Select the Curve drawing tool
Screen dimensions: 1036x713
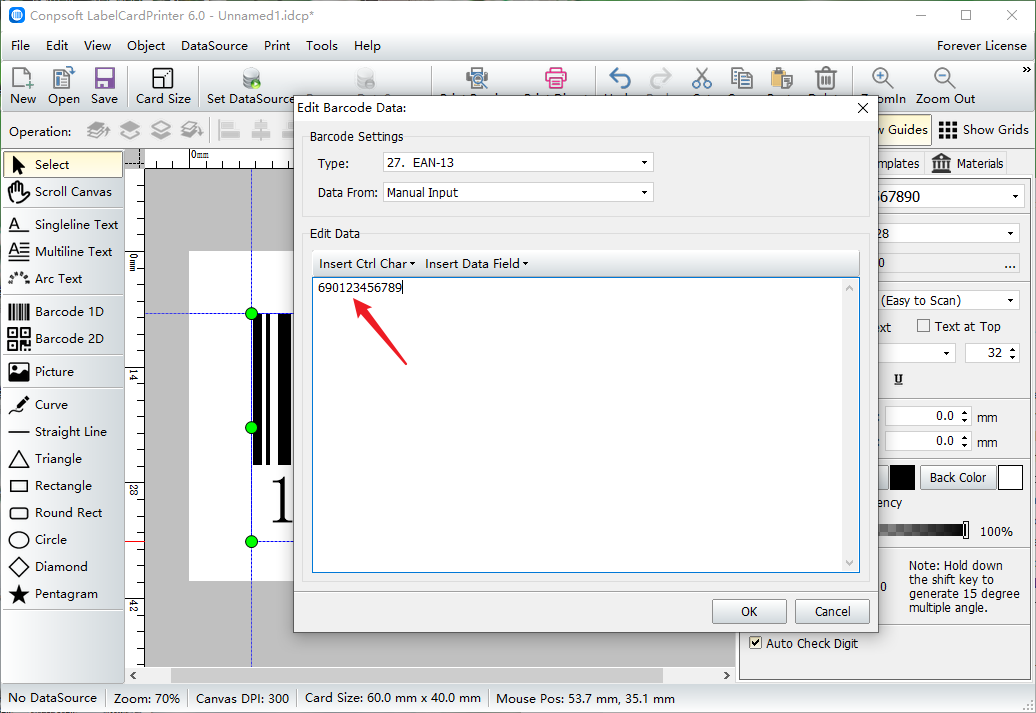tap(63, 404)
